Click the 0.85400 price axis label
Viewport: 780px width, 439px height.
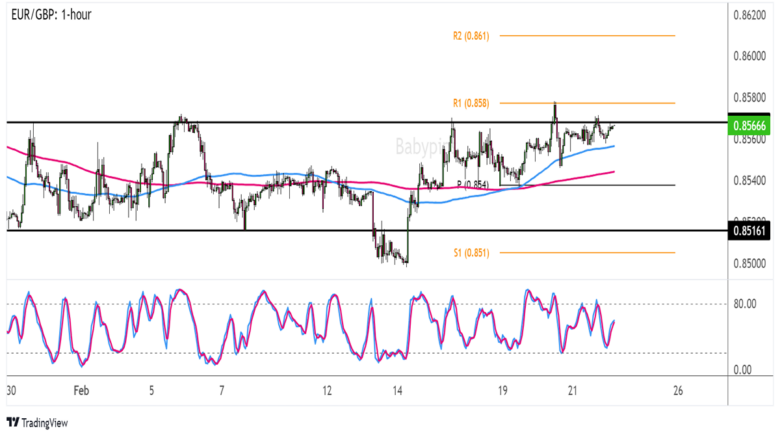pyautogui.click(x=749, y=180)
